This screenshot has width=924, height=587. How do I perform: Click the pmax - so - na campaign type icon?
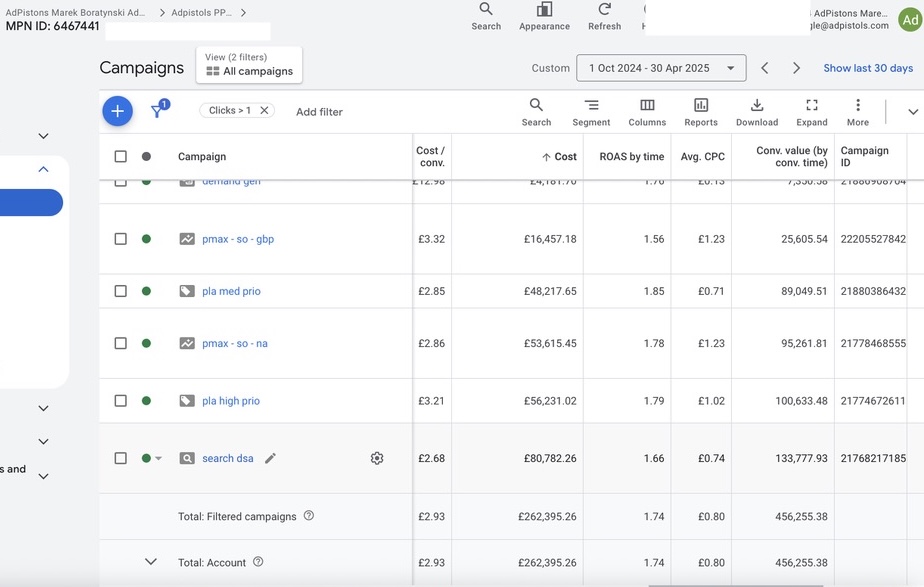coord(187,343)
